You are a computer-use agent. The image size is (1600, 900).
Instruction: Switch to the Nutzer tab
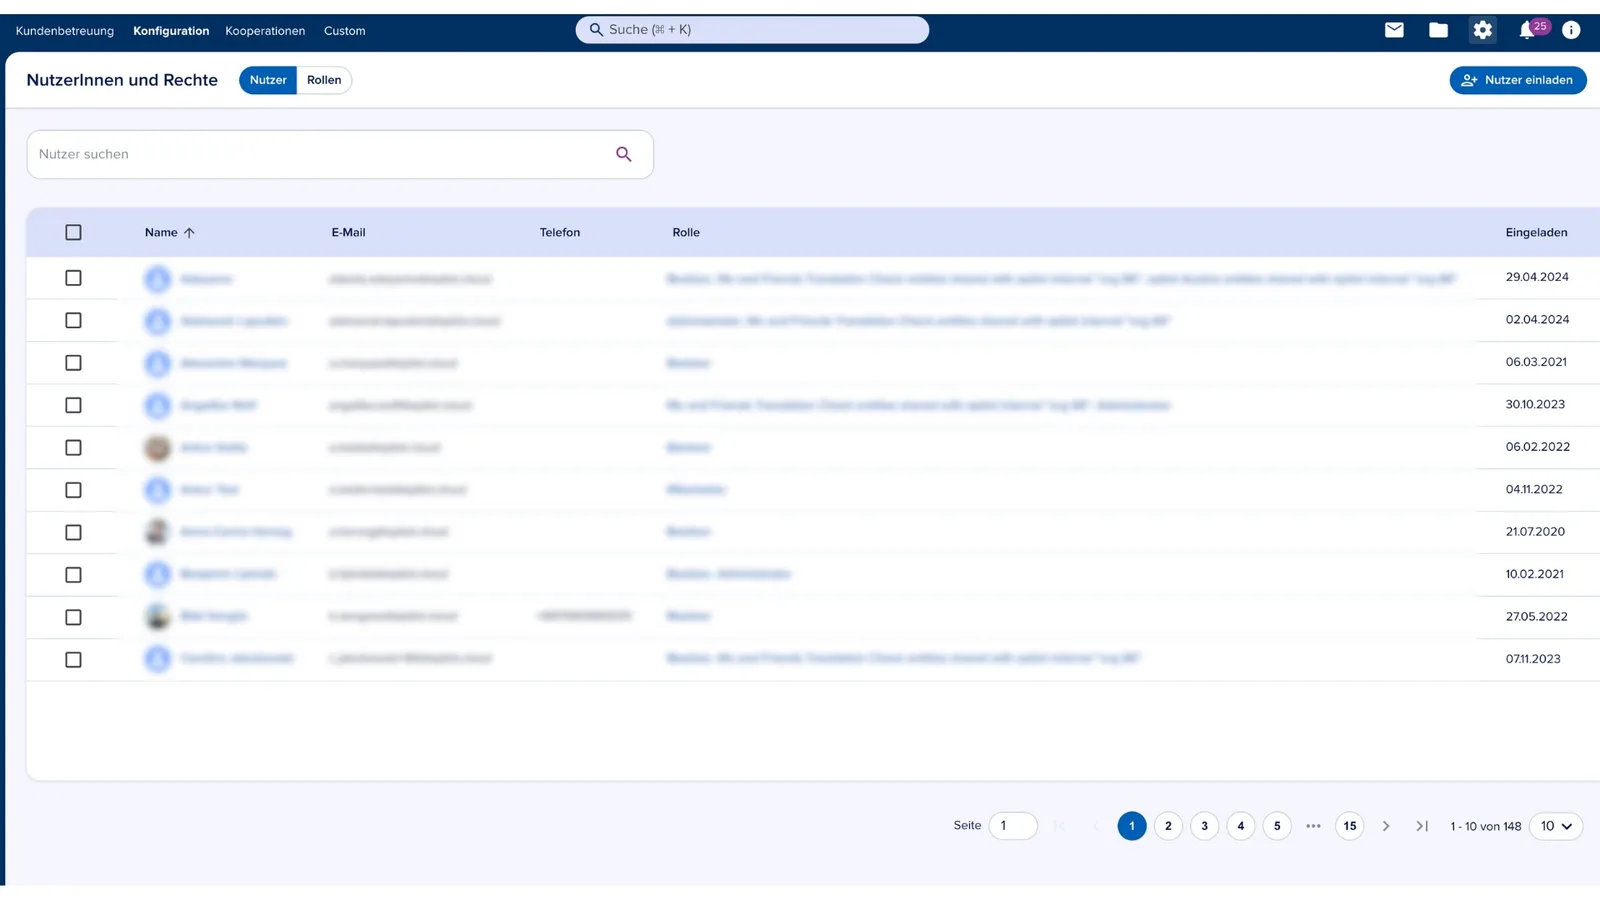268,80
